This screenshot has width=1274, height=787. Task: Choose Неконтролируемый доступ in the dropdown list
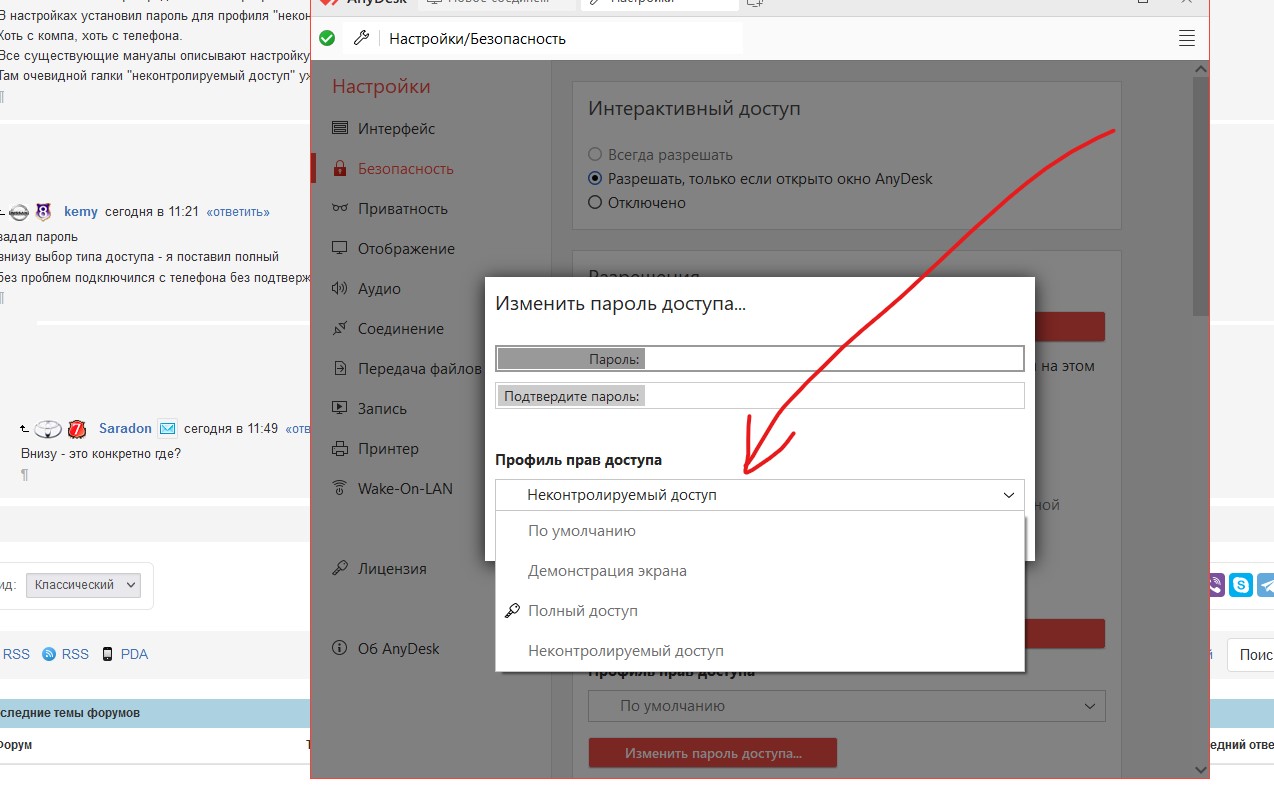pyautogui.click(x=760, y=651)
